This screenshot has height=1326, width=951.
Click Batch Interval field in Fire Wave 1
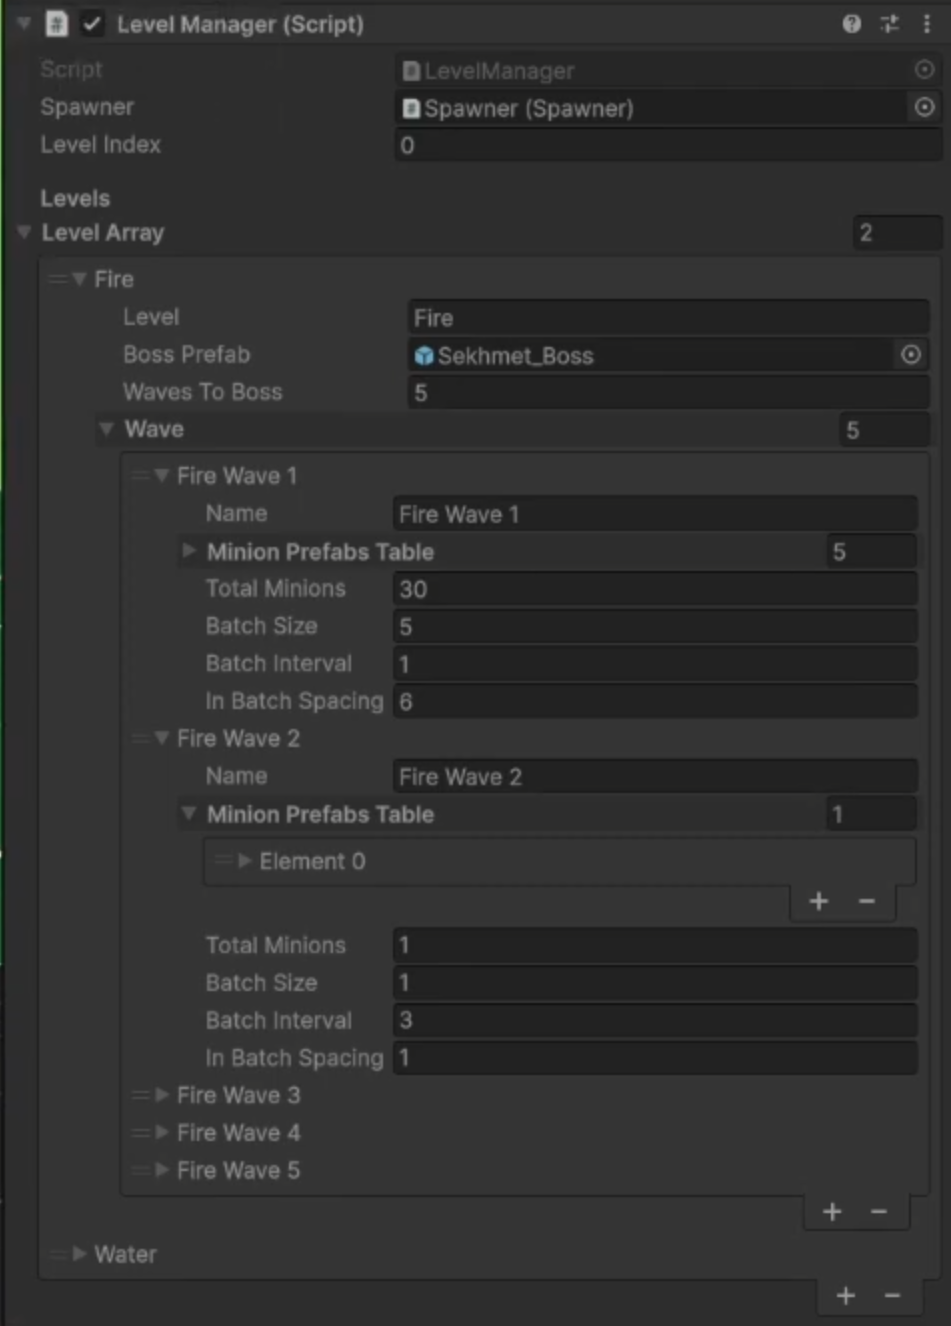click(x=655, y=664)
